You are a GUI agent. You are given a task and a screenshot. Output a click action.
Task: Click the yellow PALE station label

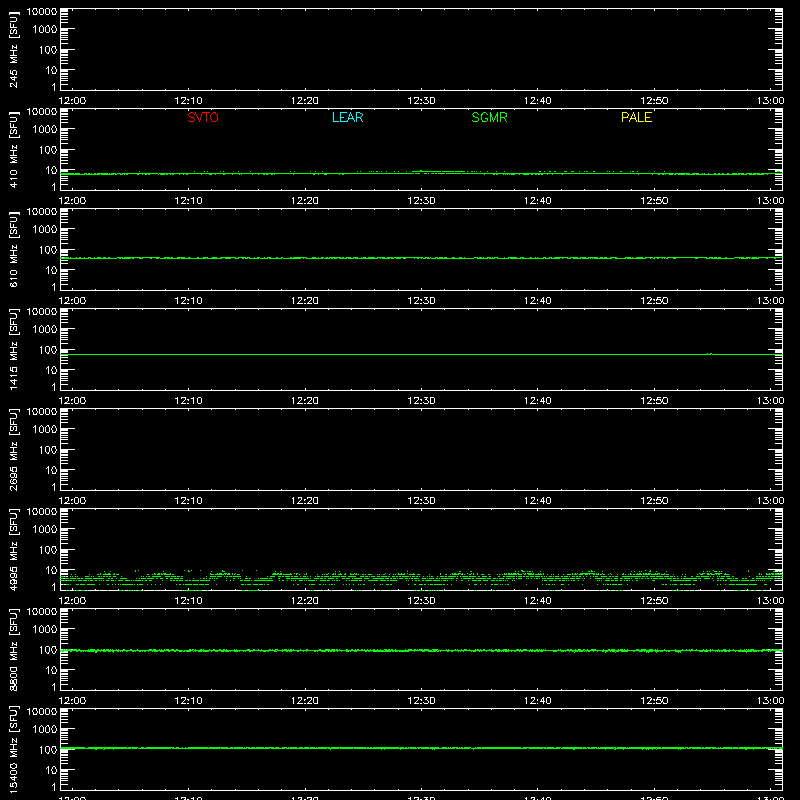click(x=636, y=117)
